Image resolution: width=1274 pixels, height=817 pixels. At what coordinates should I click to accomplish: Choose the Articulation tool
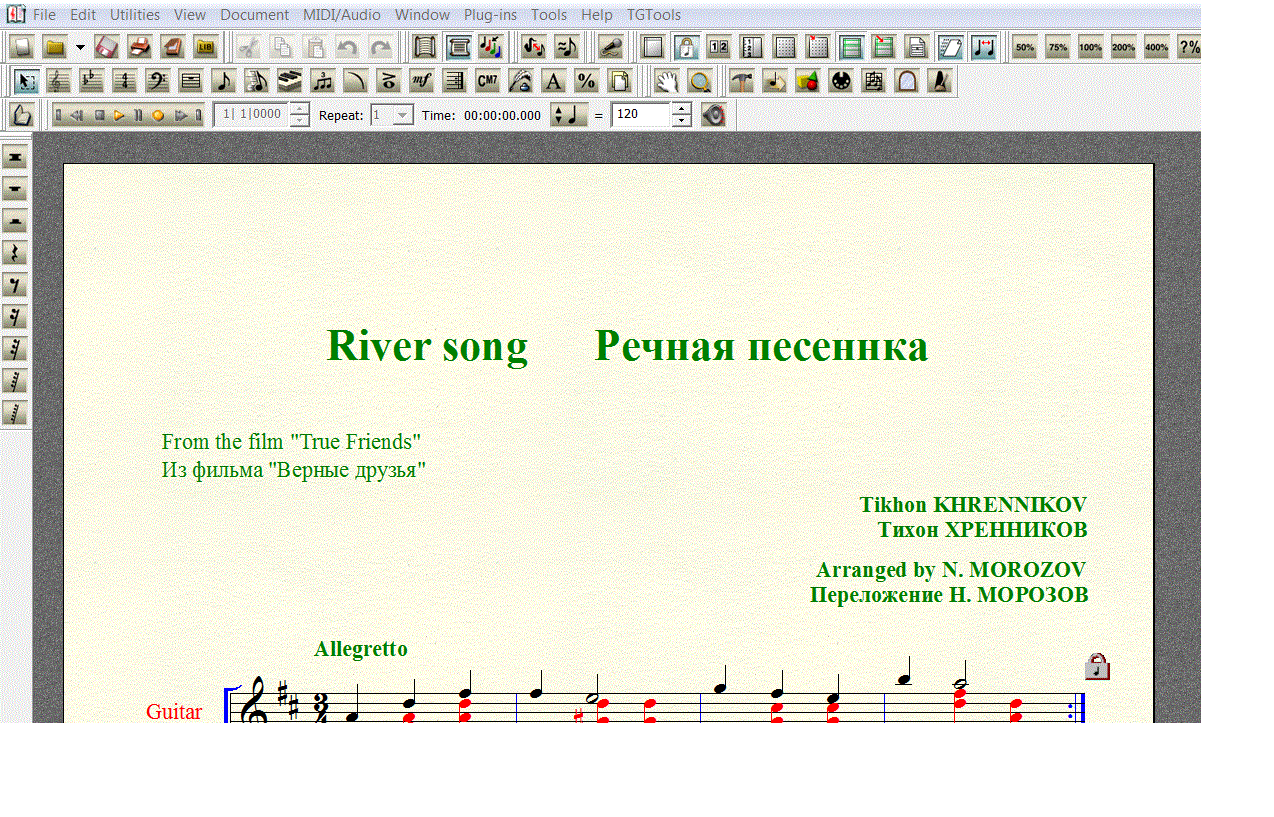pyautogui.click(x=389, y=81)
